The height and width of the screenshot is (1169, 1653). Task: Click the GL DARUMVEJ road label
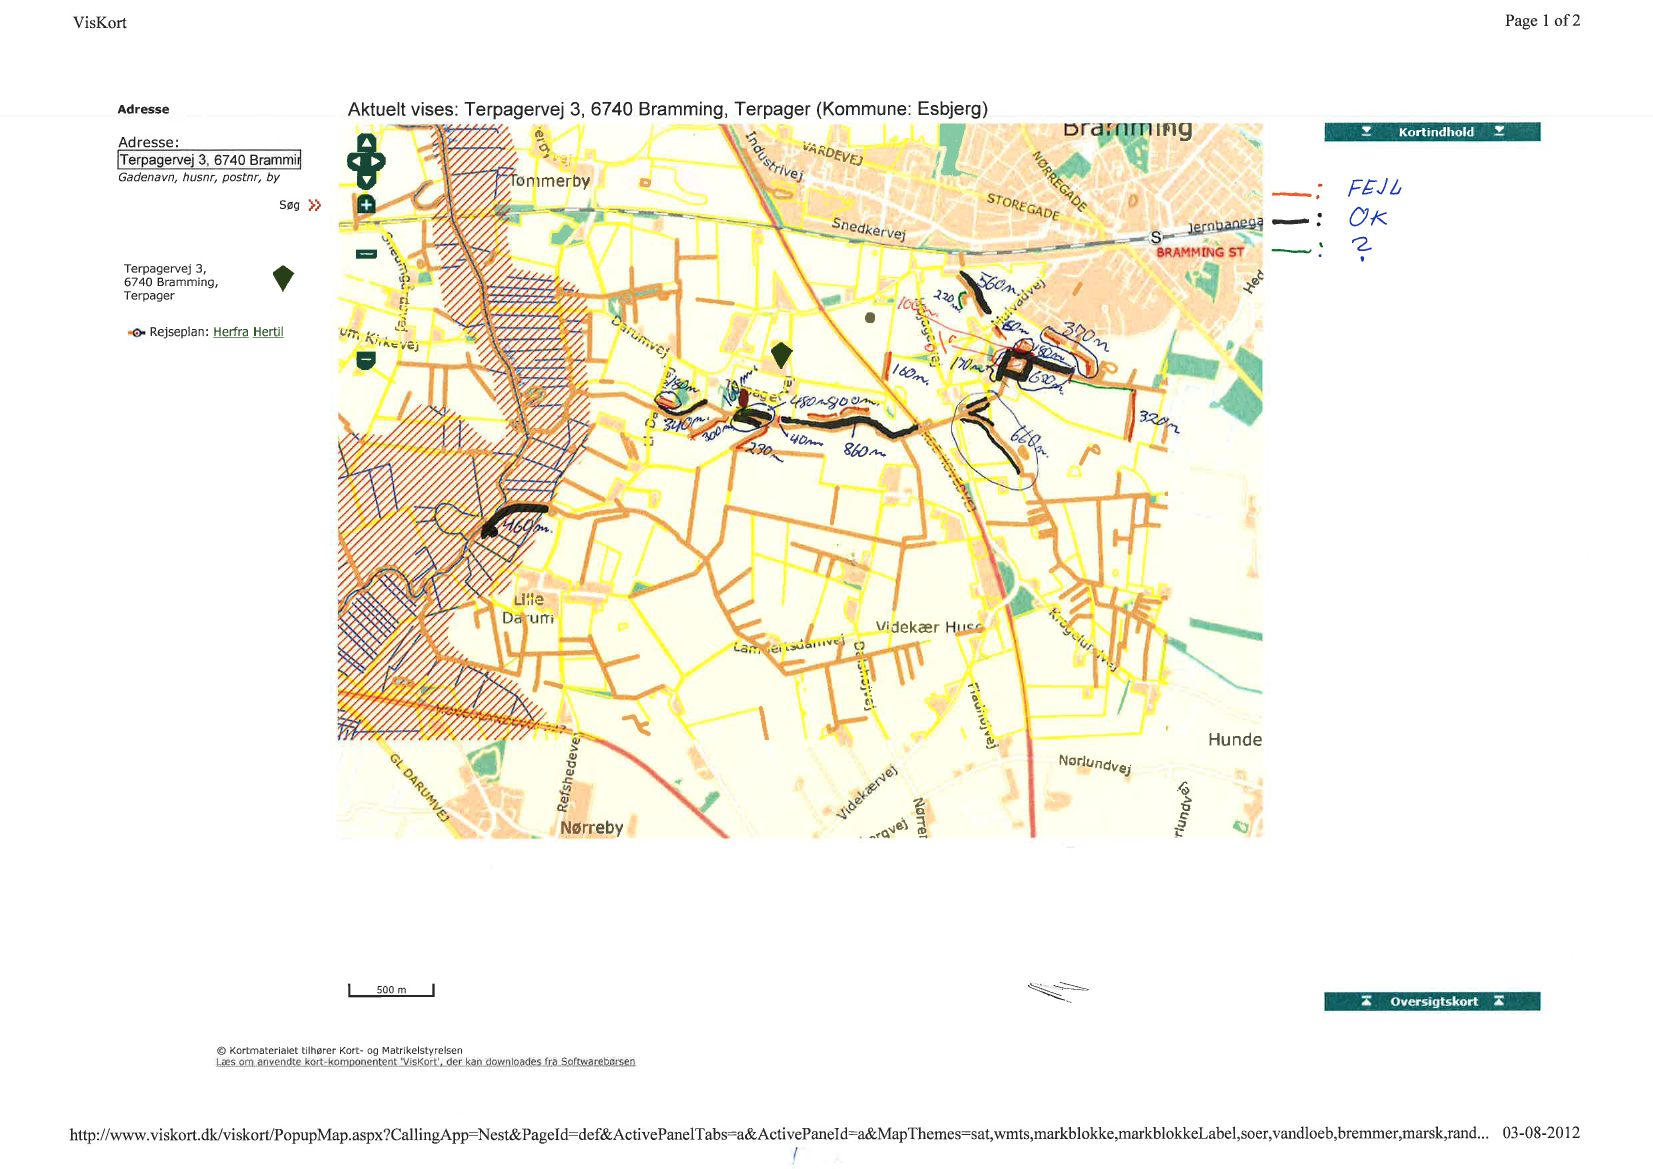419,787
